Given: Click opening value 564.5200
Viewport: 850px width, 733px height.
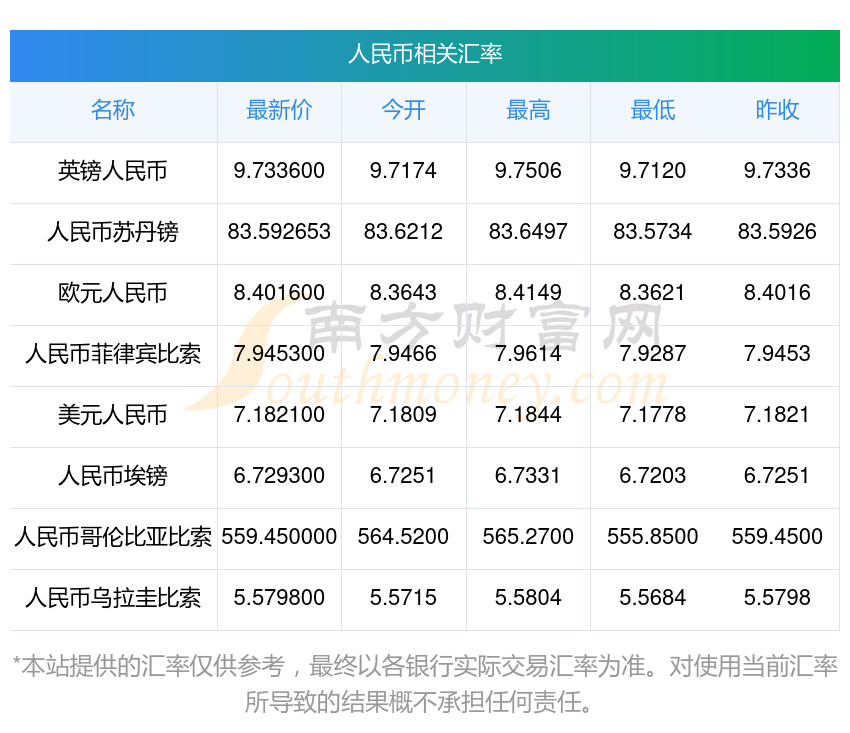Looking at the screenshot, I should [403, 537].
